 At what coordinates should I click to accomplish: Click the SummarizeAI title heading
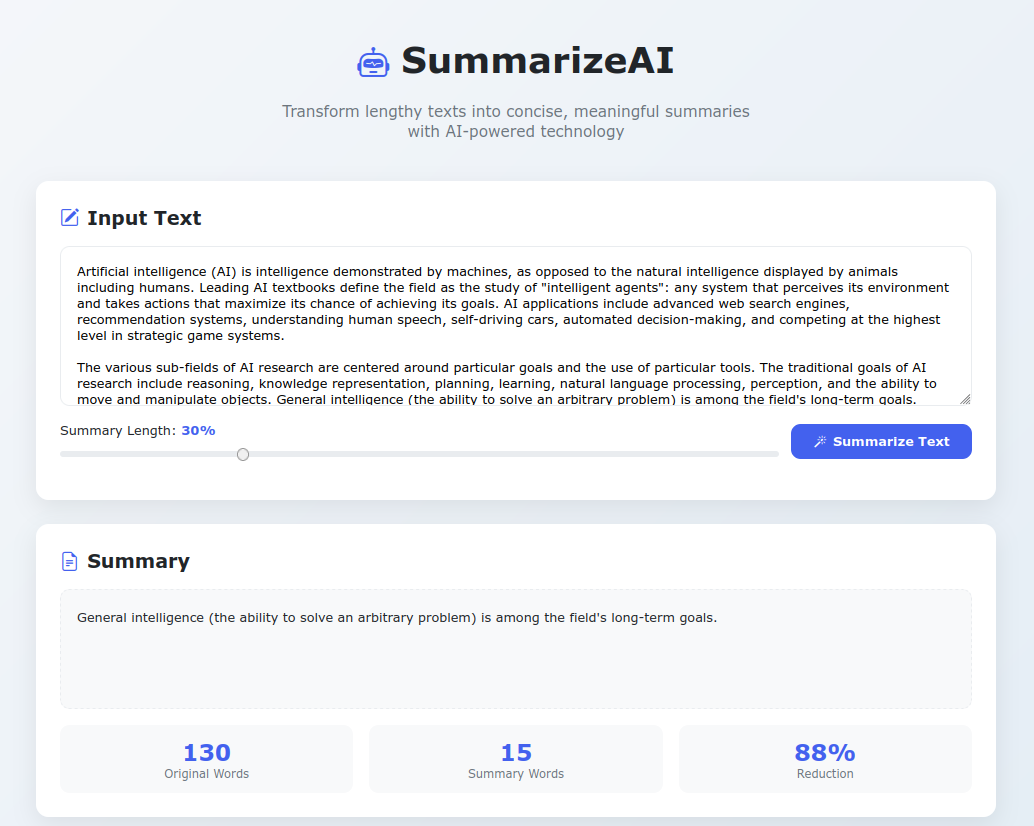click(x=537, y=61)
